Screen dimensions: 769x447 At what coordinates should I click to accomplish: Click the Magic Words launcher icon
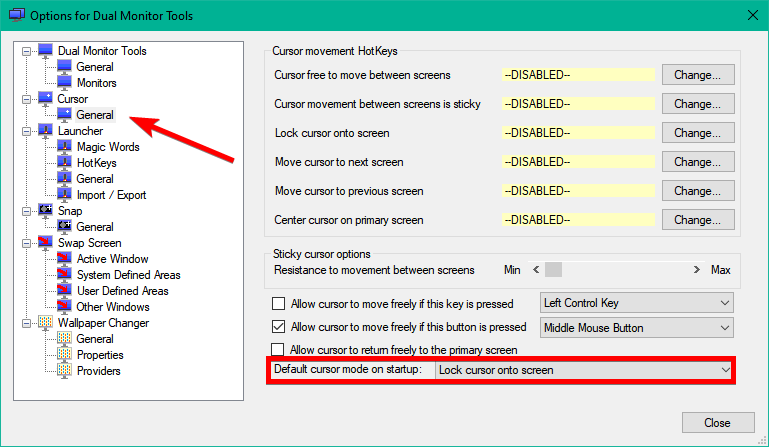pyautogui.click(x=65, y=147)
